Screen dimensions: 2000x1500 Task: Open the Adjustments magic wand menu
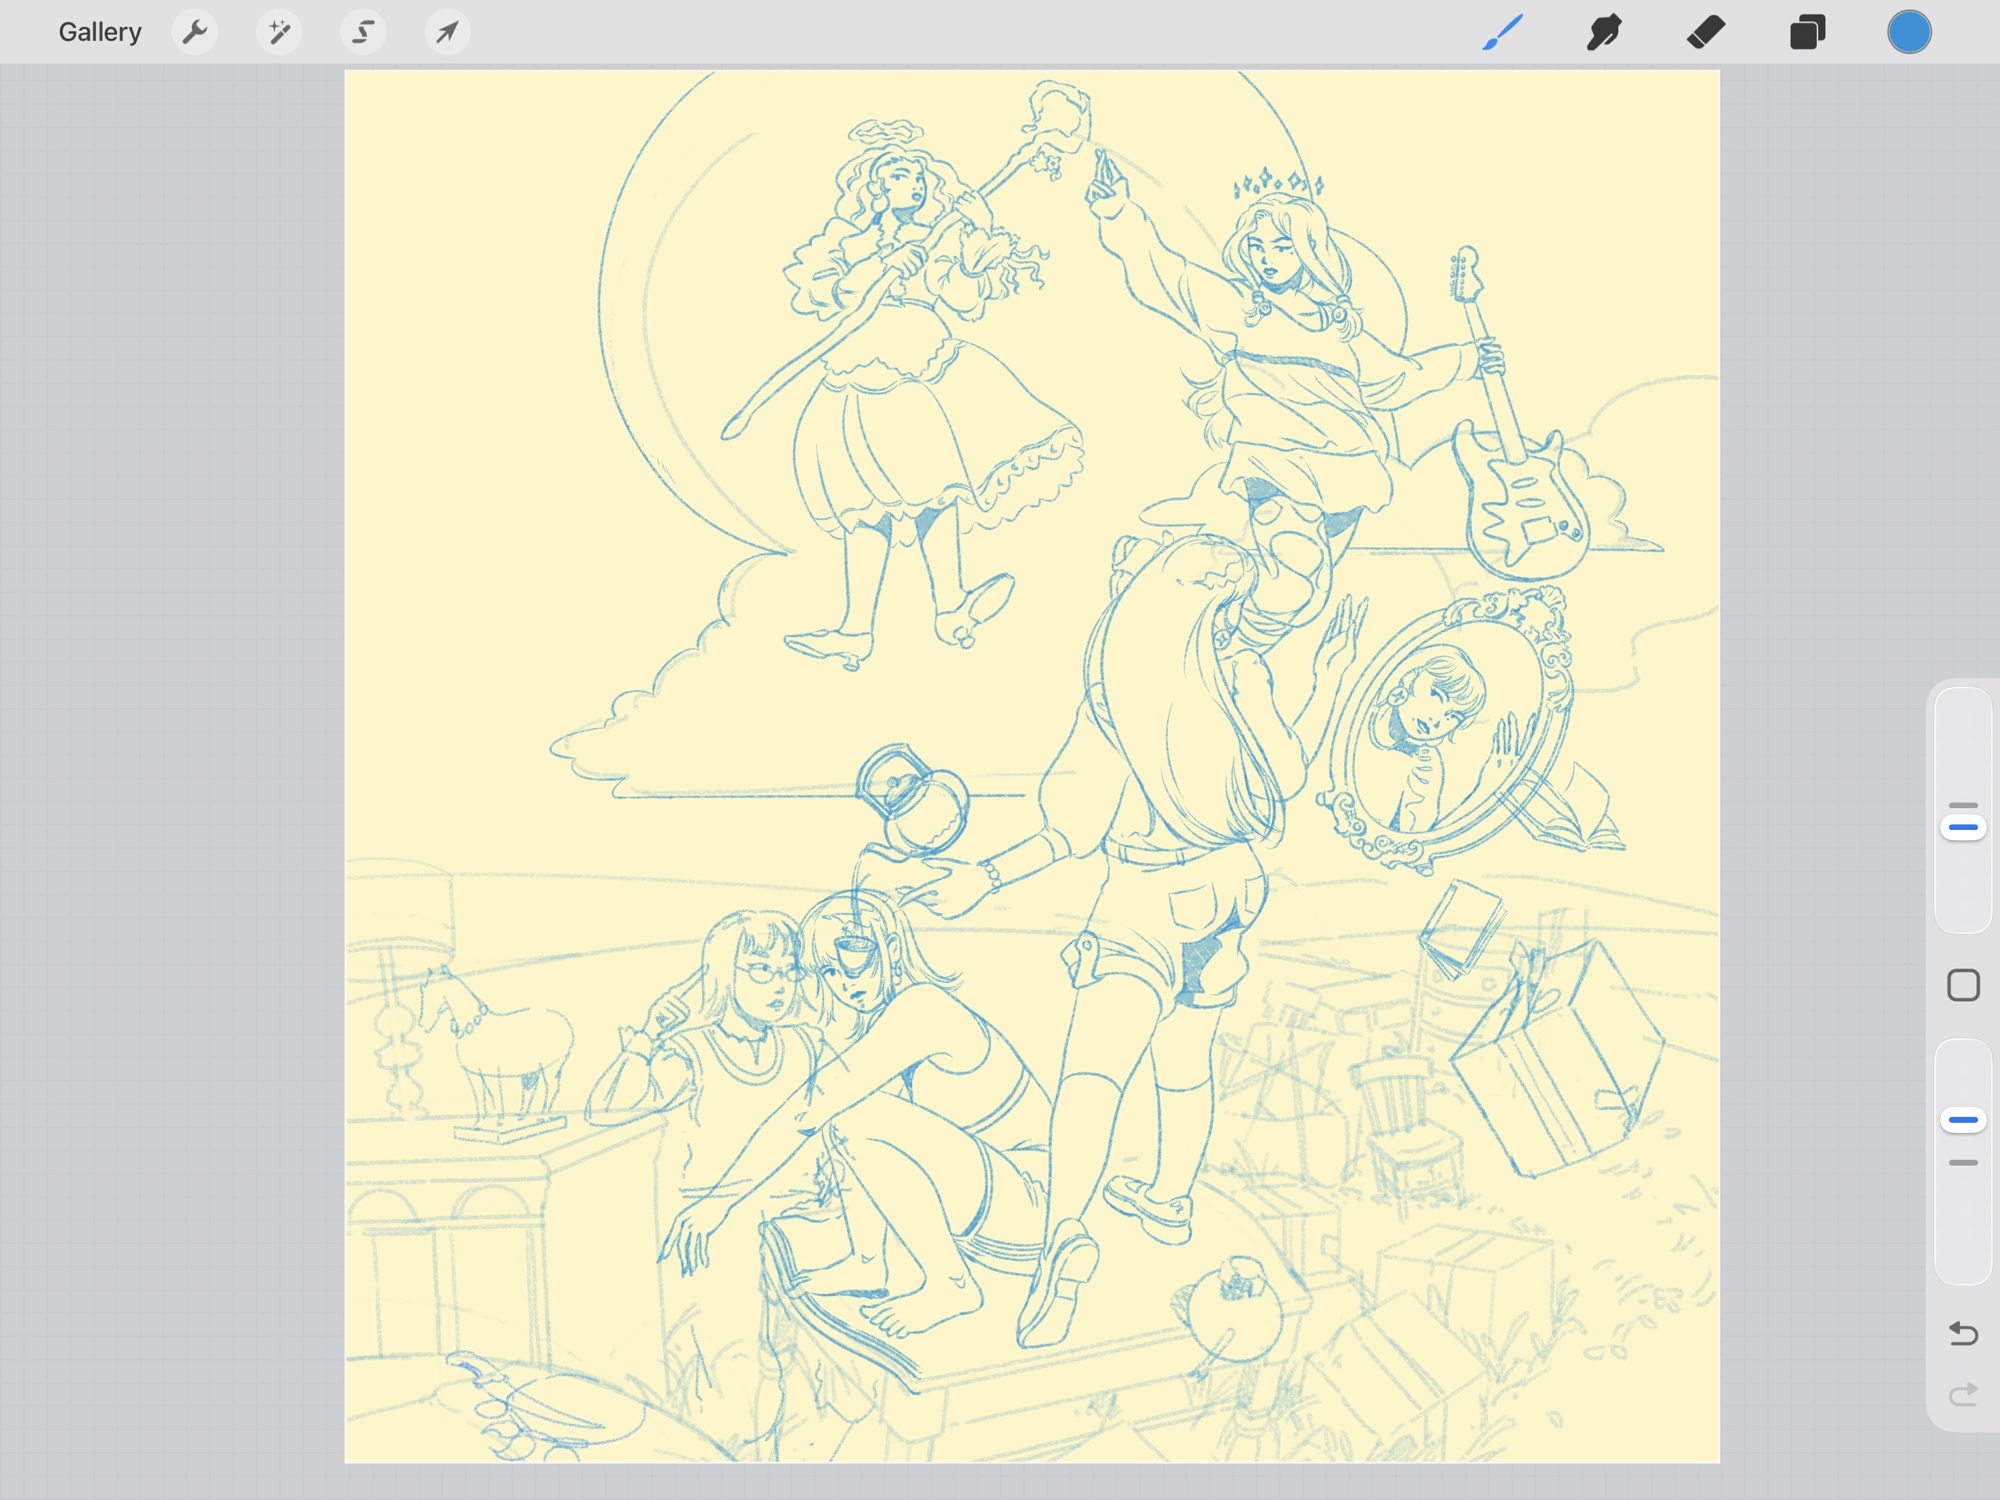[x=279, y=32]
